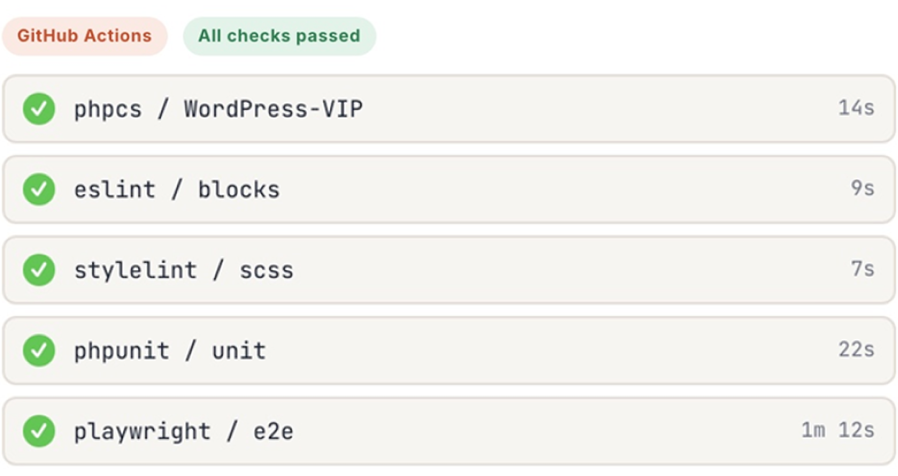Click the 22s duration on phpunit row
The height and width of the screenshot is (476, 898).
coord(856,349)
